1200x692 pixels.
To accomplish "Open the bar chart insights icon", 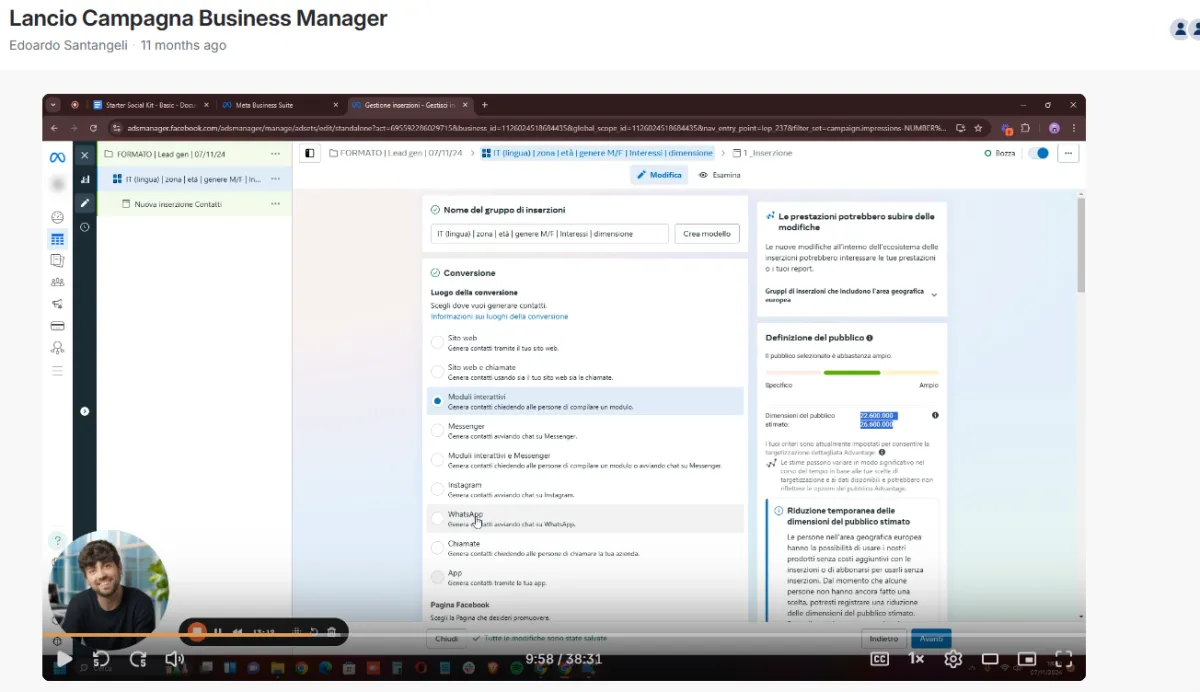I will click(x=85, y=179).
